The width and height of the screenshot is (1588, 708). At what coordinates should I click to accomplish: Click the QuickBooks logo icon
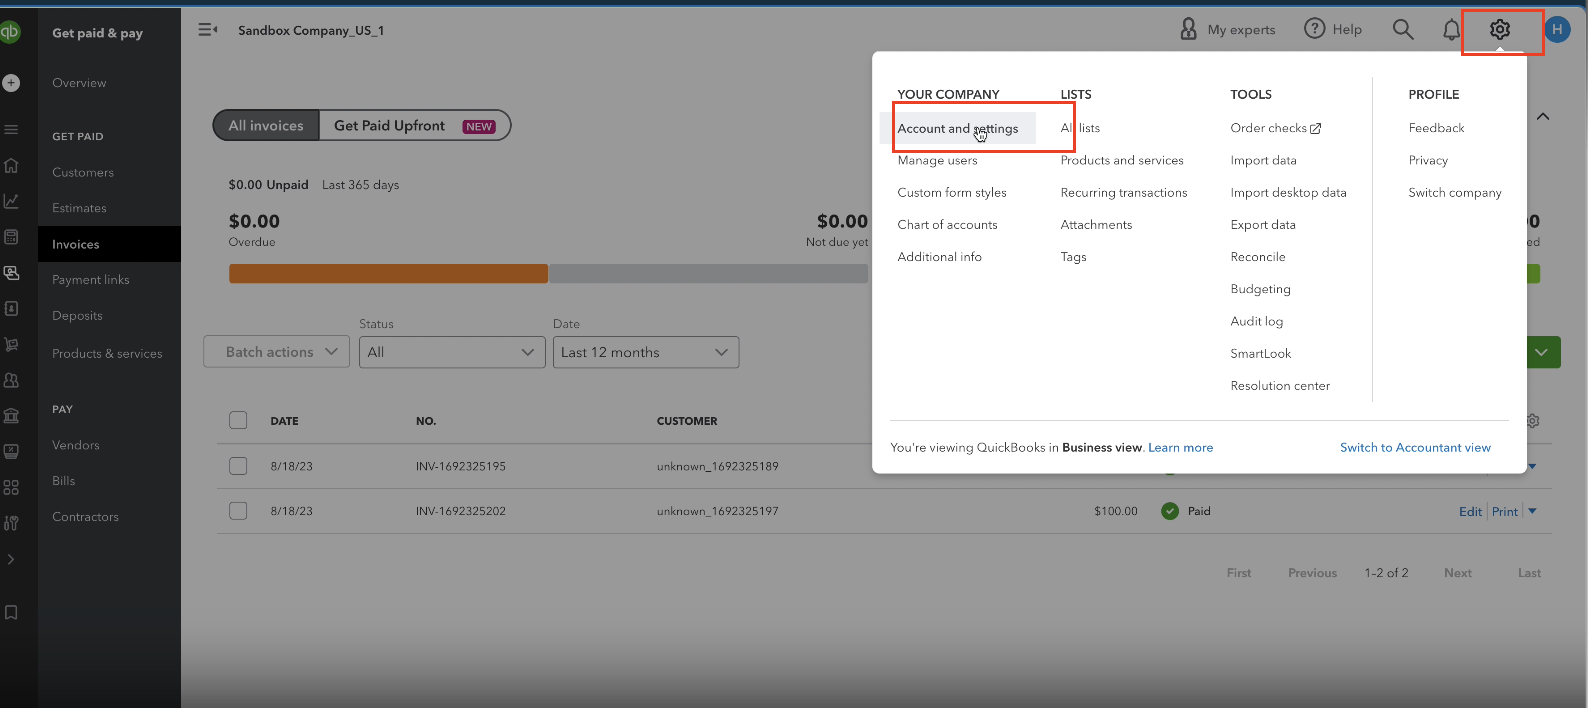pos(9,32)
